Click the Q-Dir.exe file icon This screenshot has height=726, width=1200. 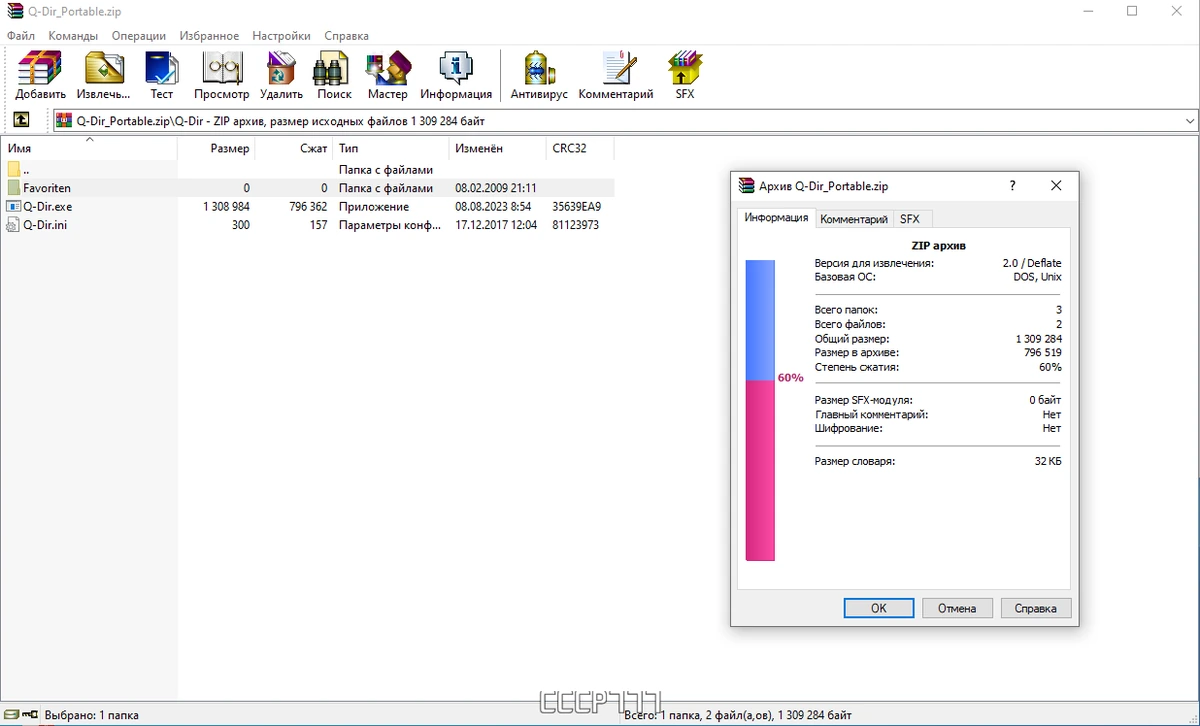(x=13, y=206)
